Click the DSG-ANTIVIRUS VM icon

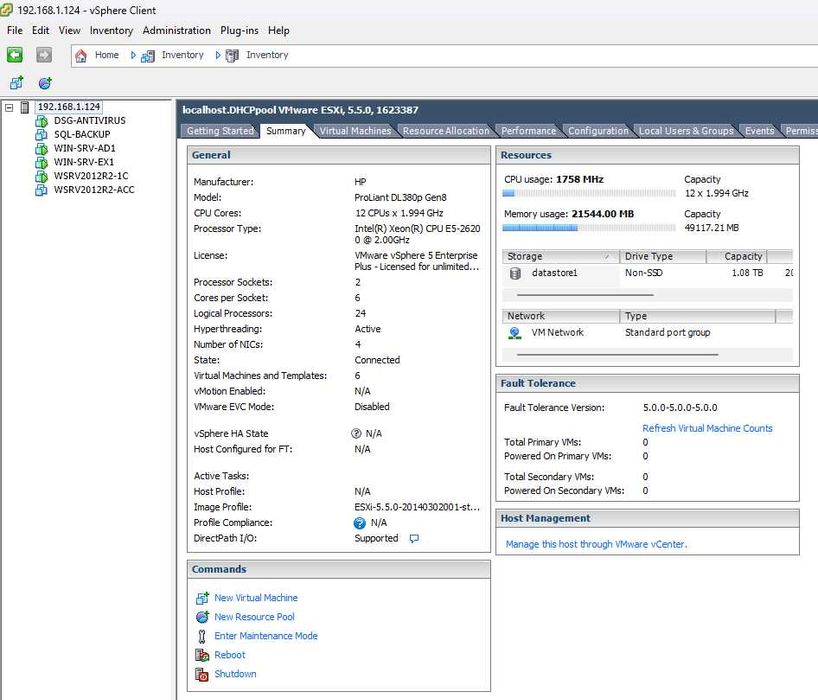[41, 121]
